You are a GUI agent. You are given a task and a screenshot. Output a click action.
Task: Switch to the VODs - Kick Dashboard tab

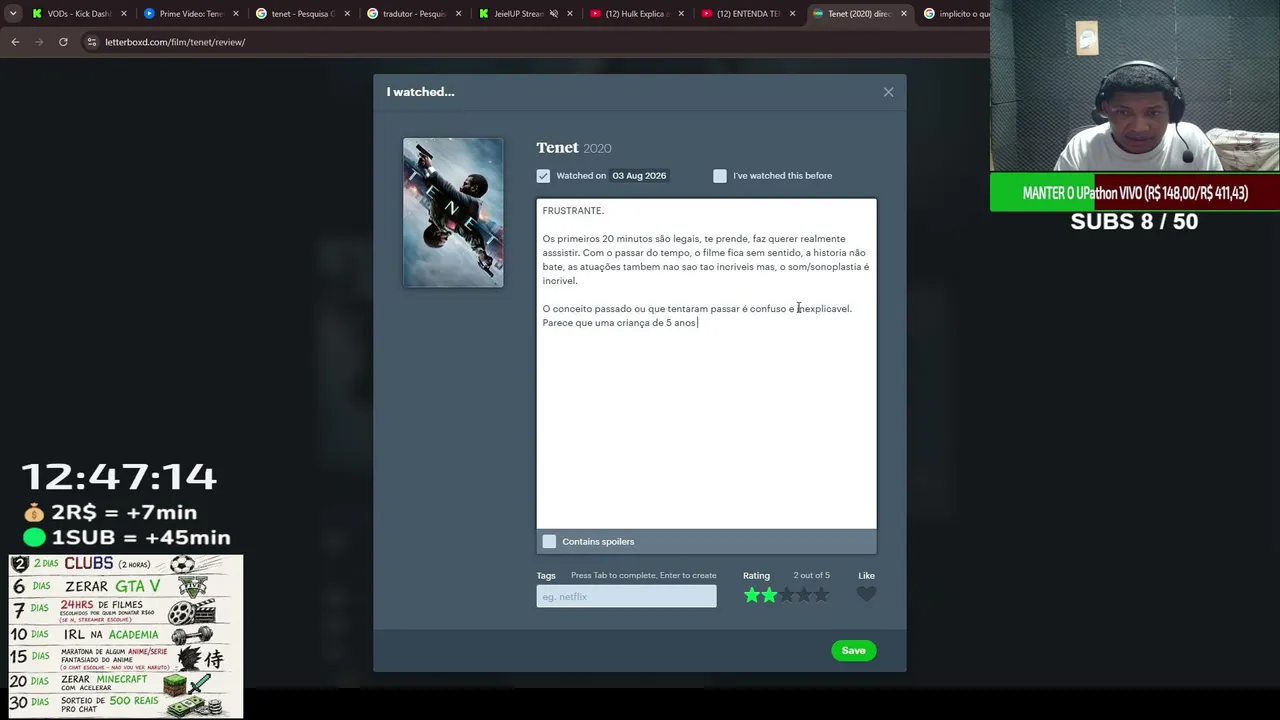click(80, 14)
